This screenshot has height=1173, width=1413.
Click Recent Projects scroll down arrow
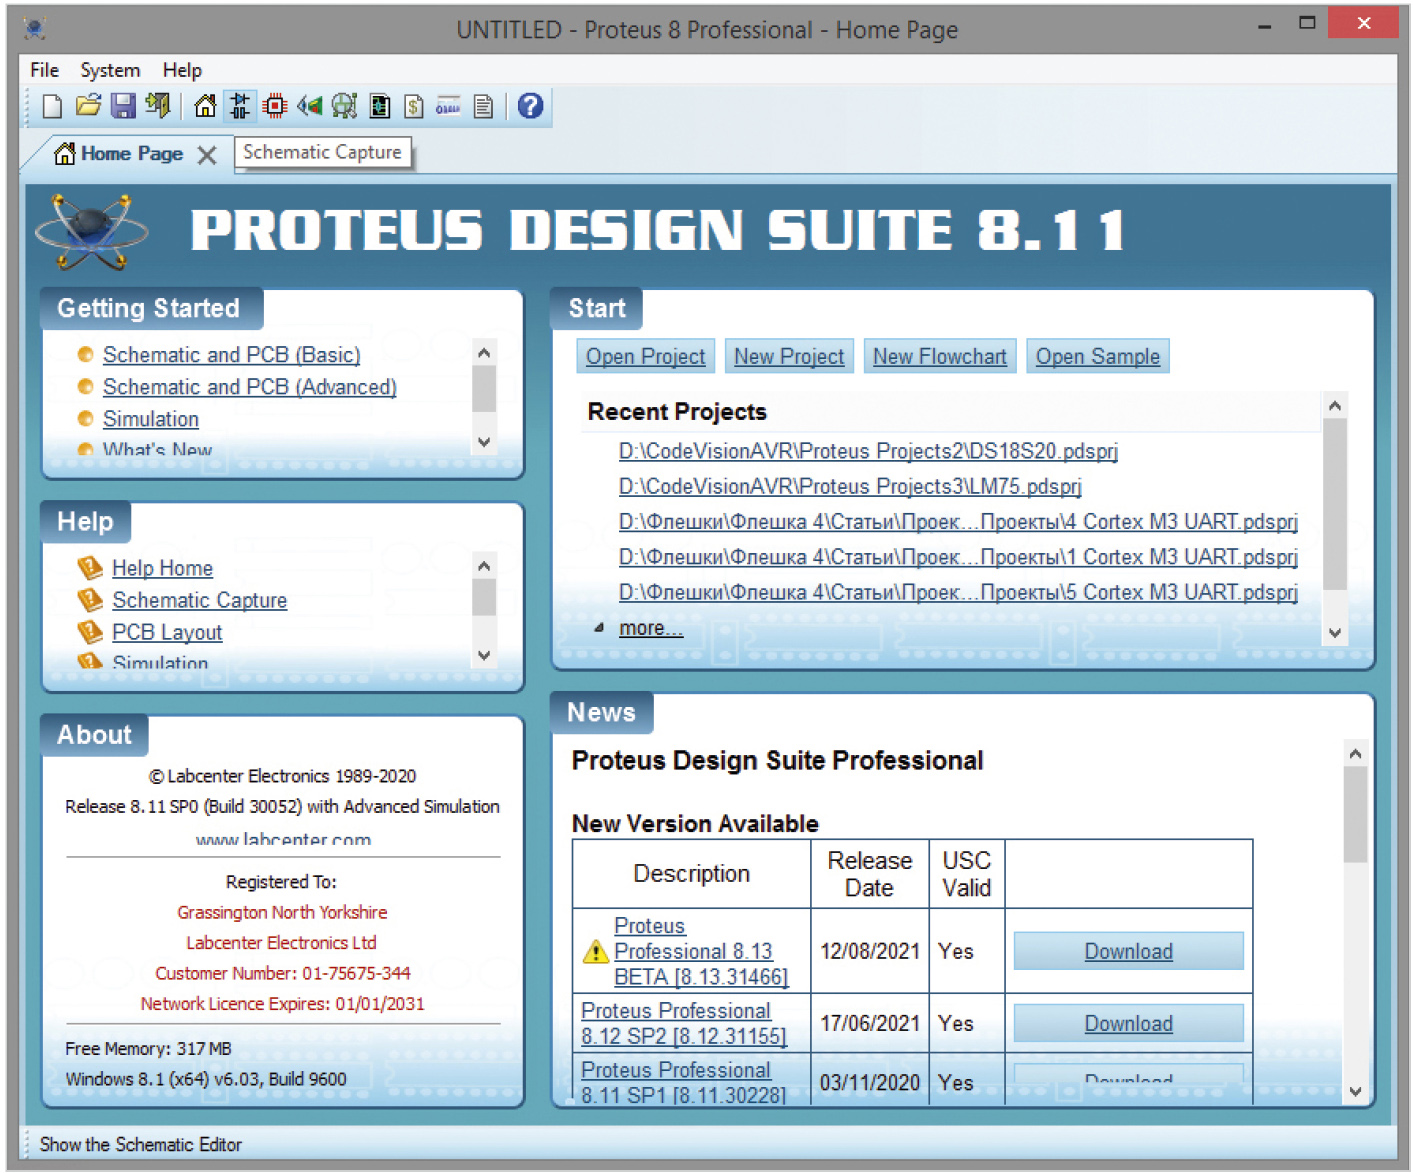(x=1334, y=633)
